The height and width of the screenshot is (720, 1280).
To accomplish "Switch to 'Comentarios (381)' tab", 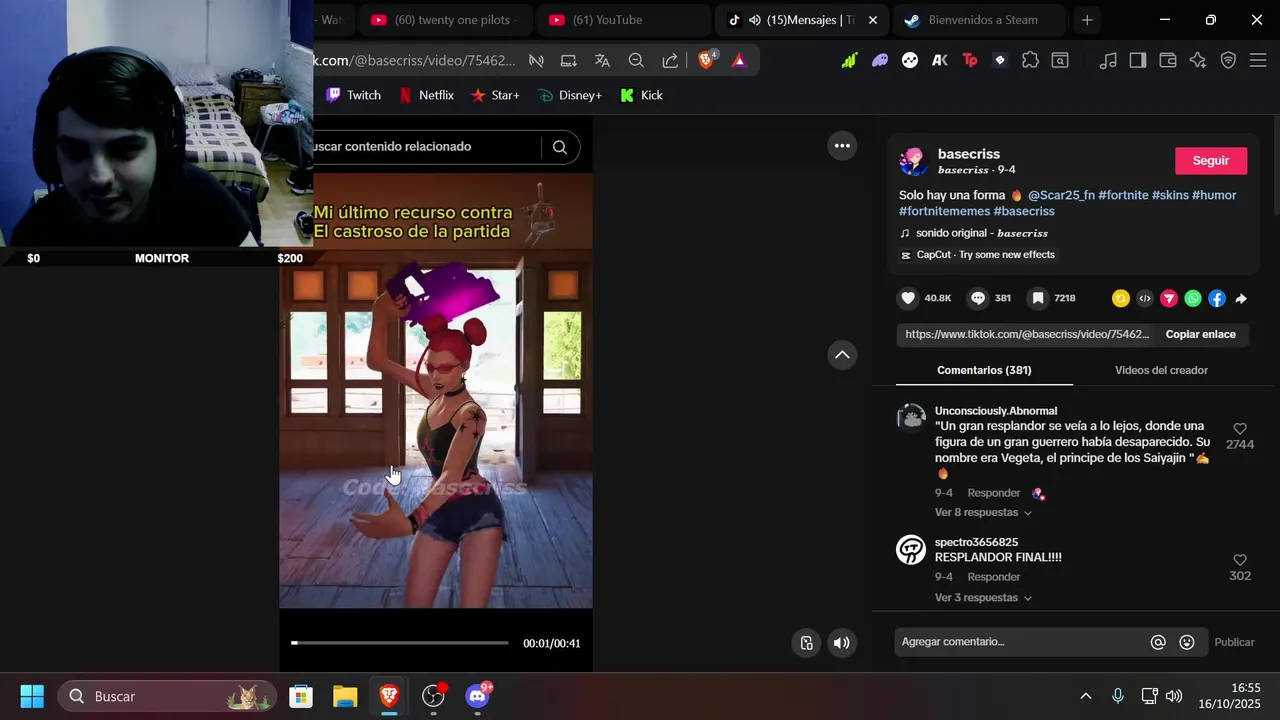I will coord(984,370).
